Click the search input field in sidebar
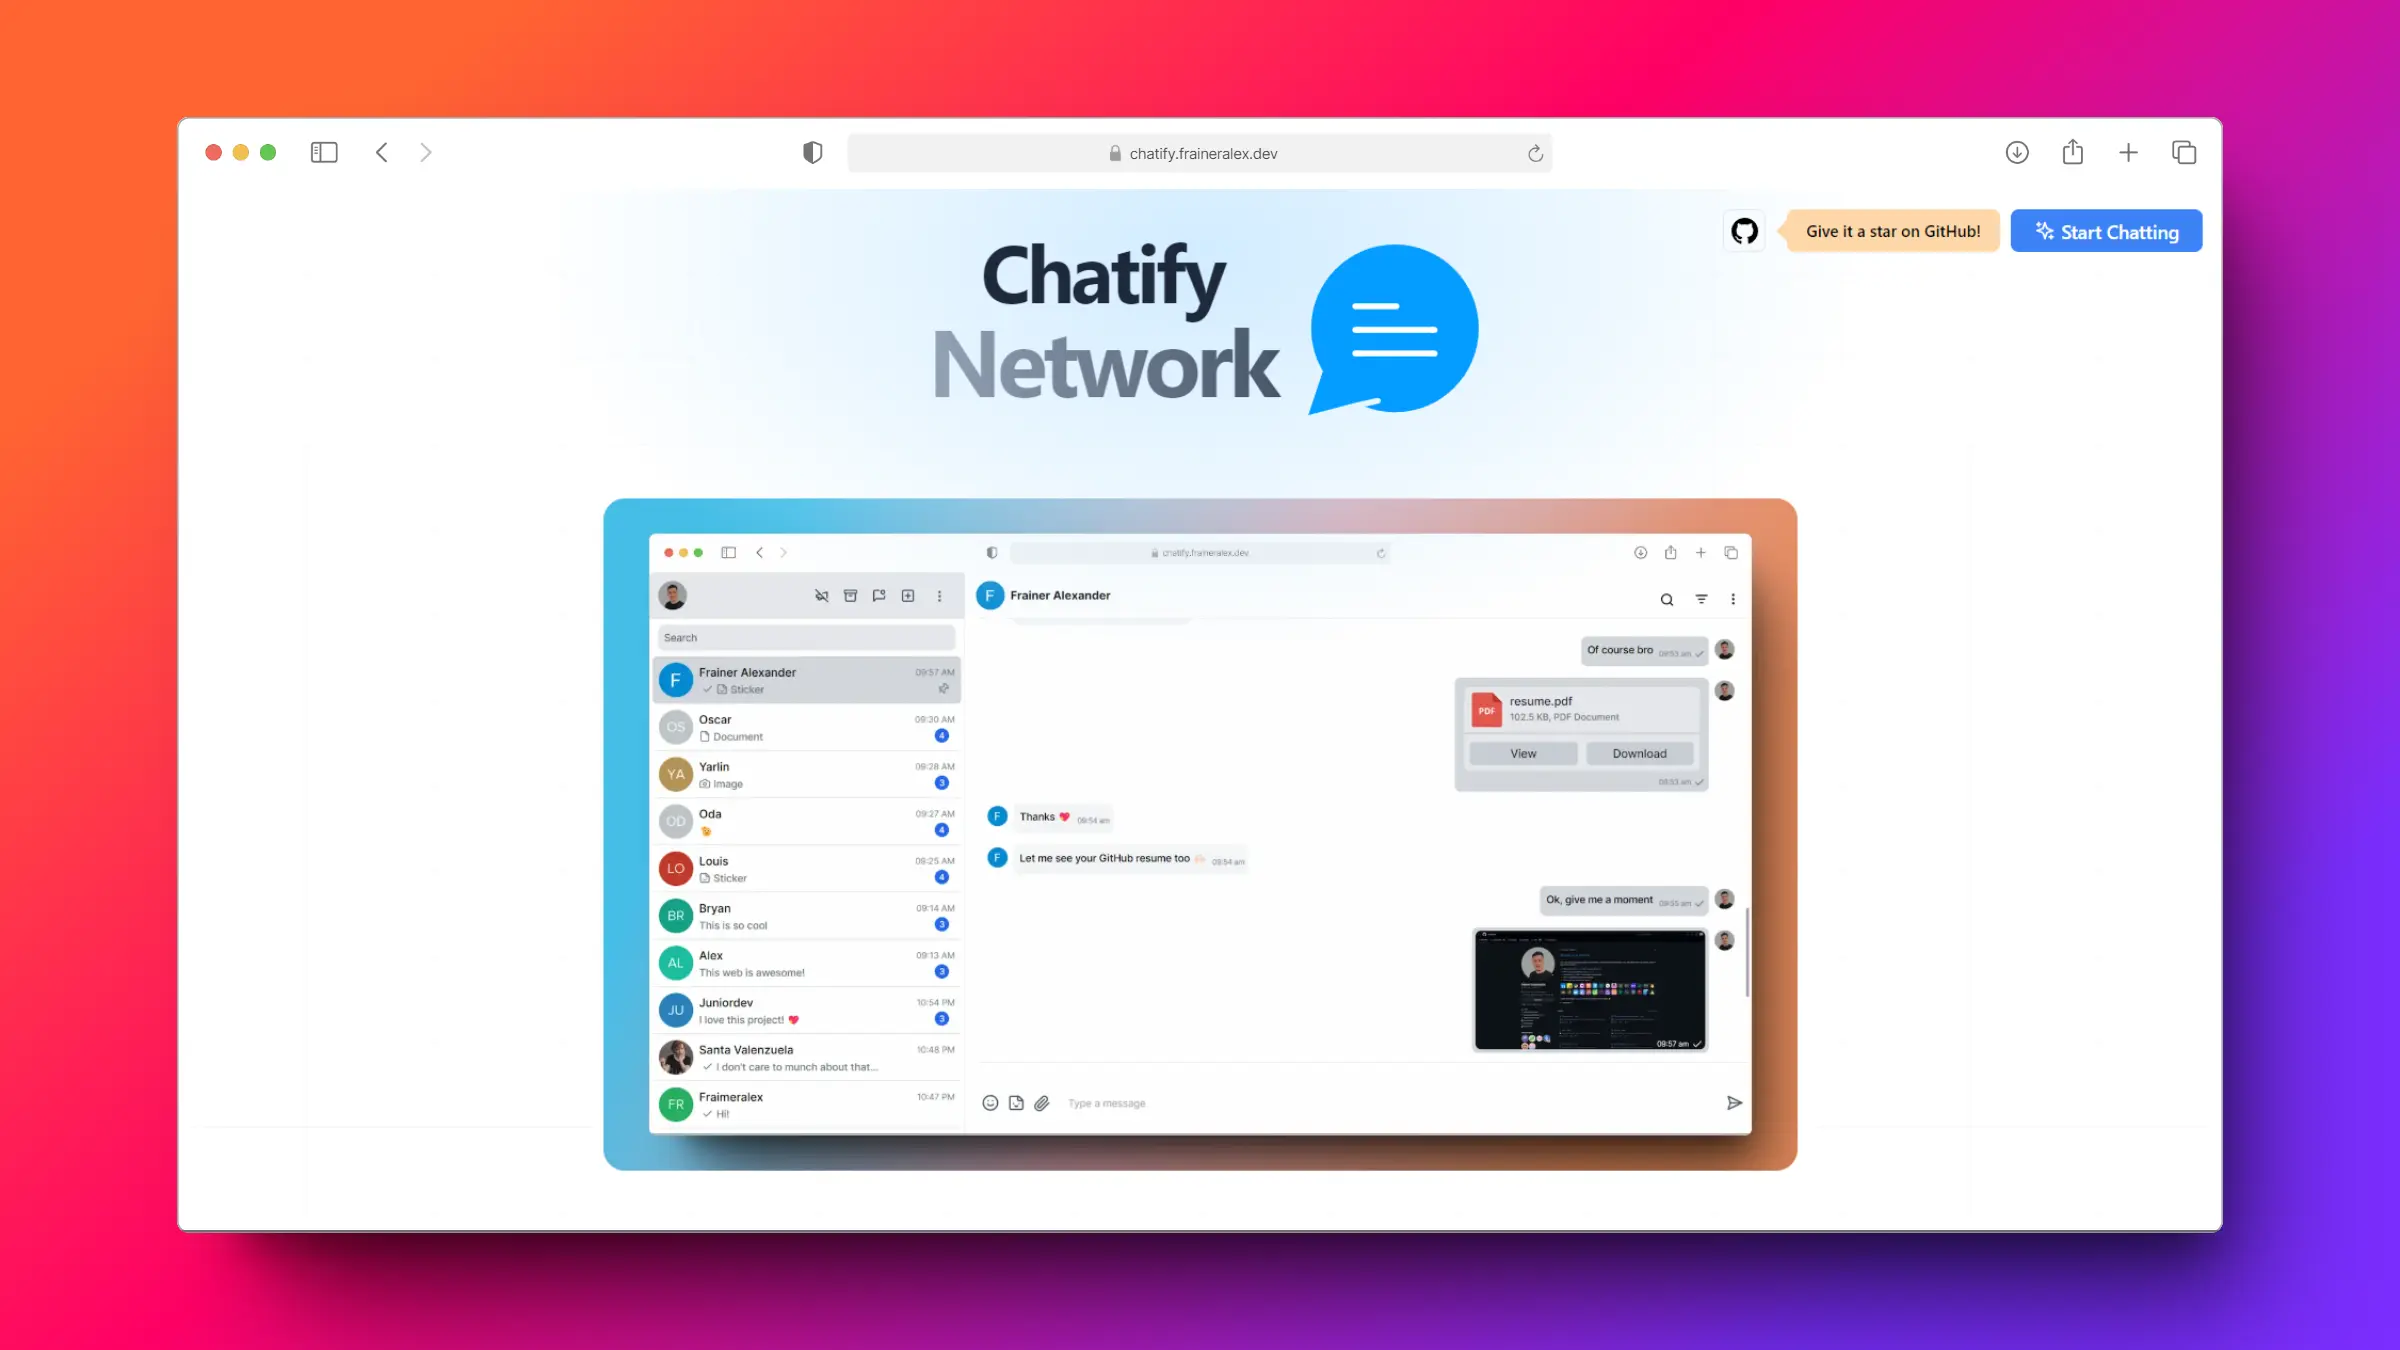2400x1350 pixels. (x=806, y=638)
